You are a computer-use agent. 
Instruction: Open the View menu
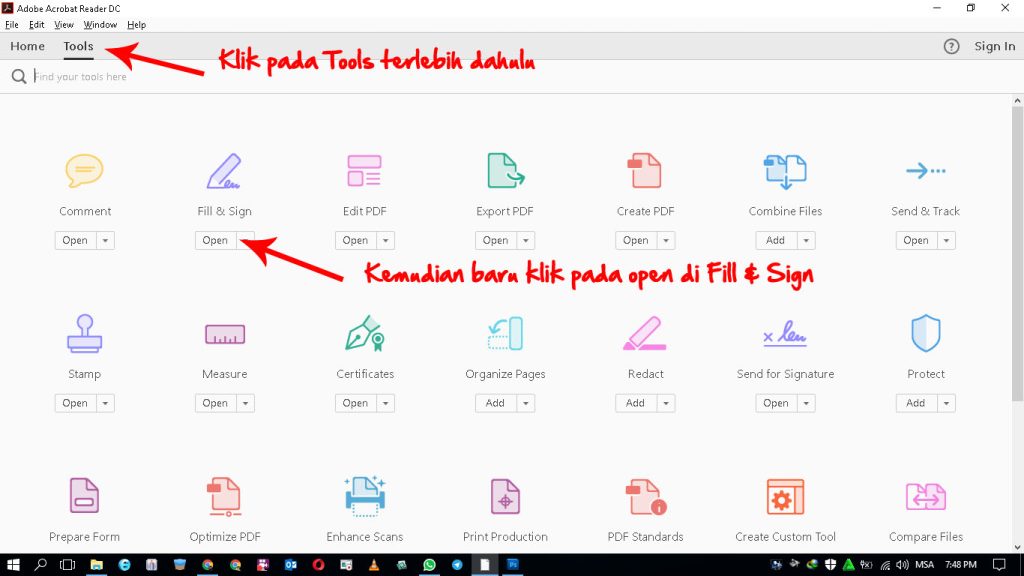pos(63,25)
